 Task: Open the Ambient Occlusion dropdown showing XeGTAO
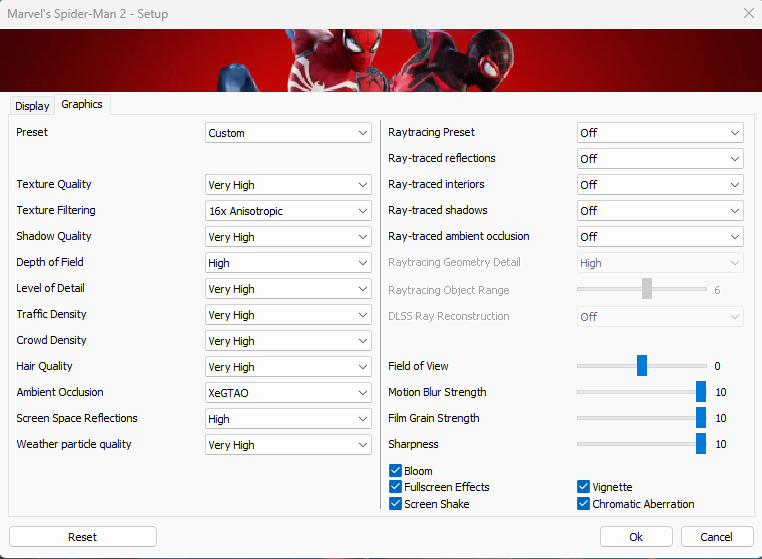tap(288, 393)
